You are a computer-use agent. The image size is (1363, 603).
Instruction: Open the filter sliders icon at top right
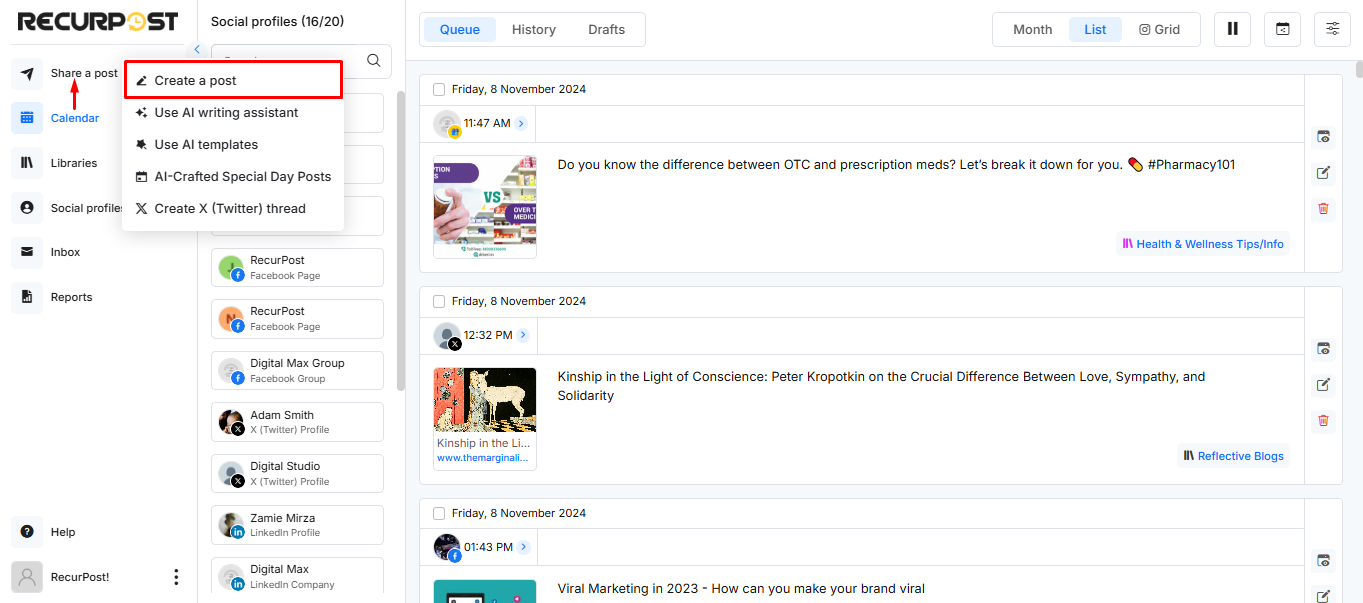pos(1332,29)
